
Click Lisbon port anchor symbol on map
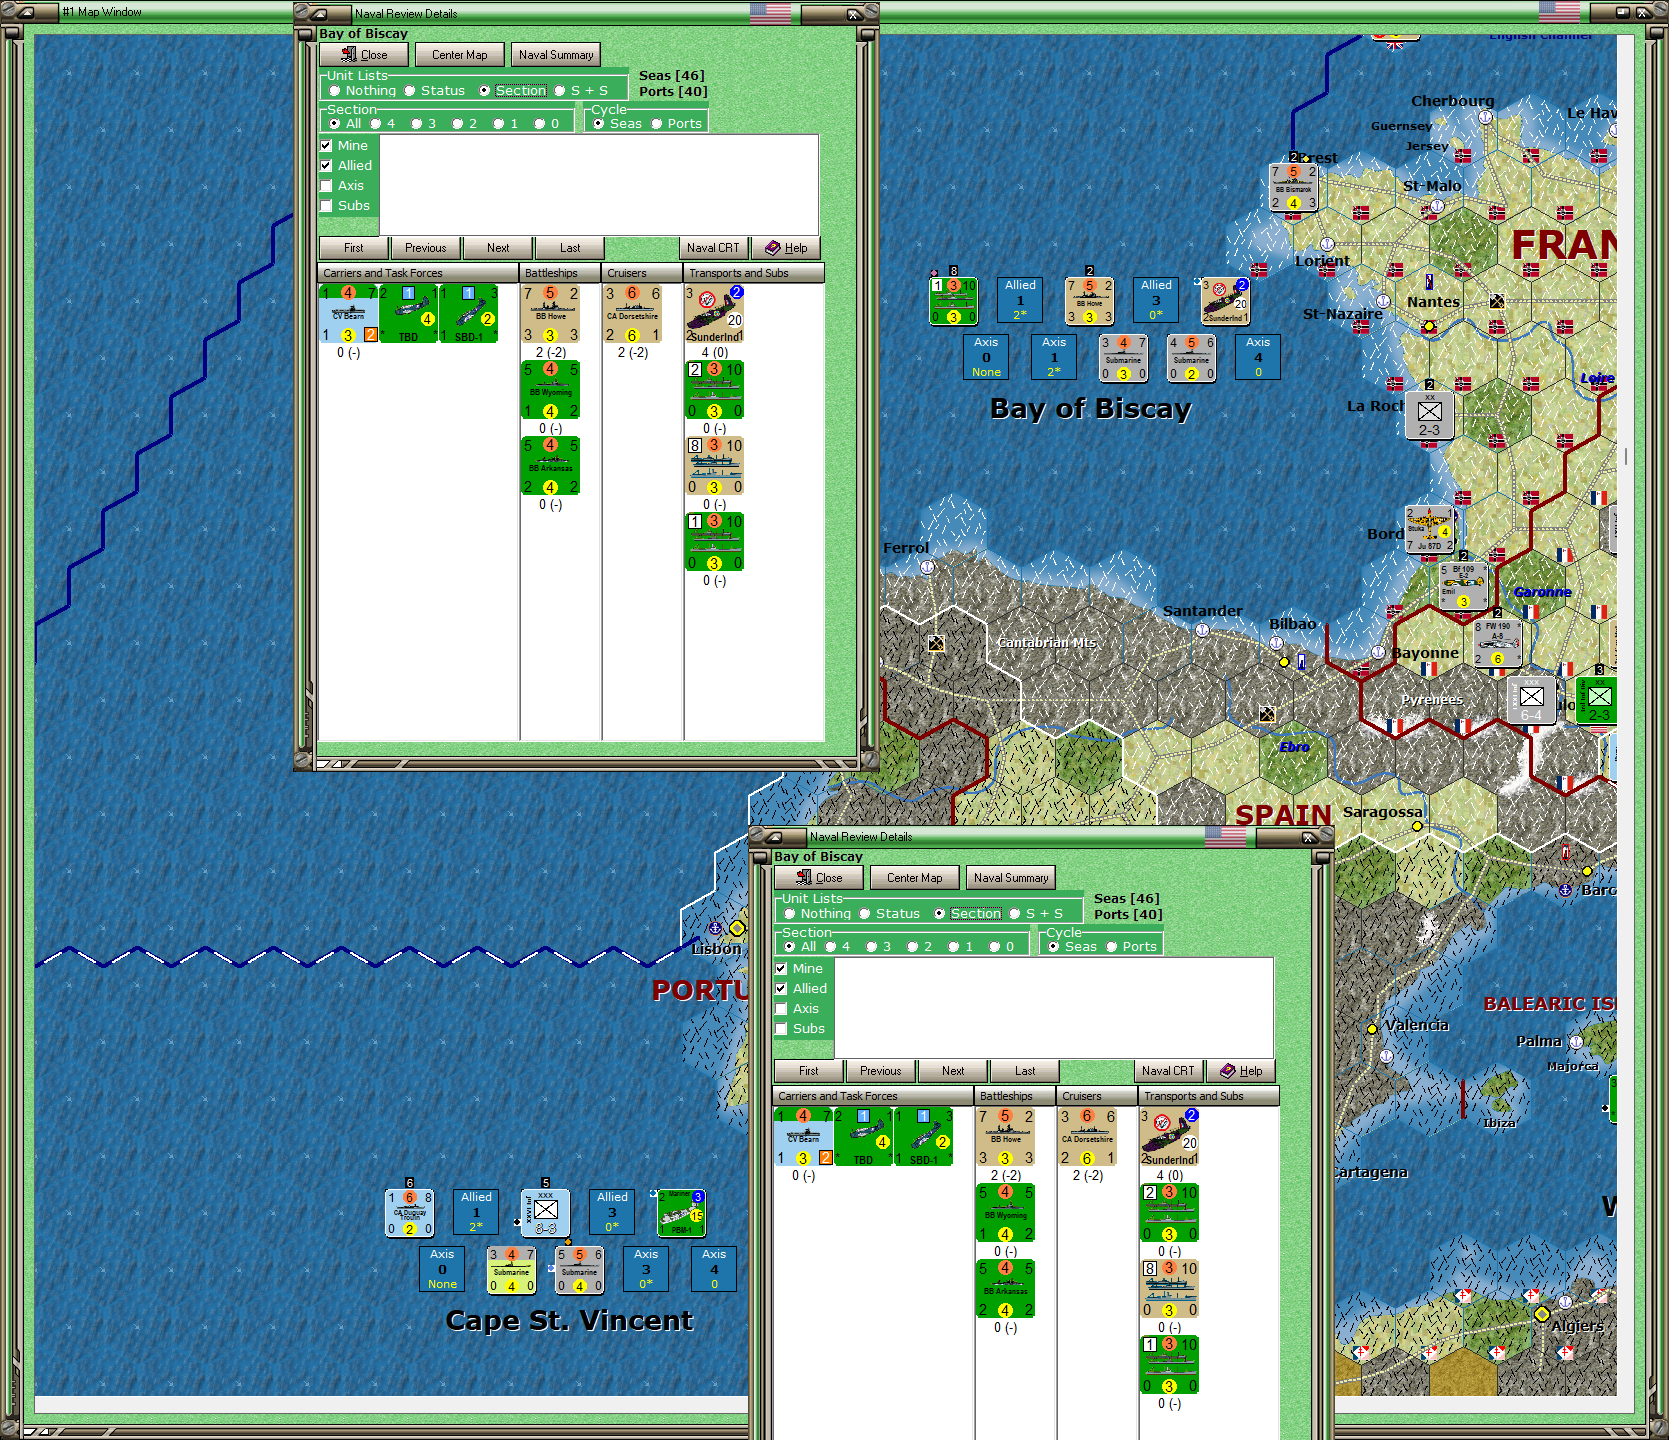[715, 929]
